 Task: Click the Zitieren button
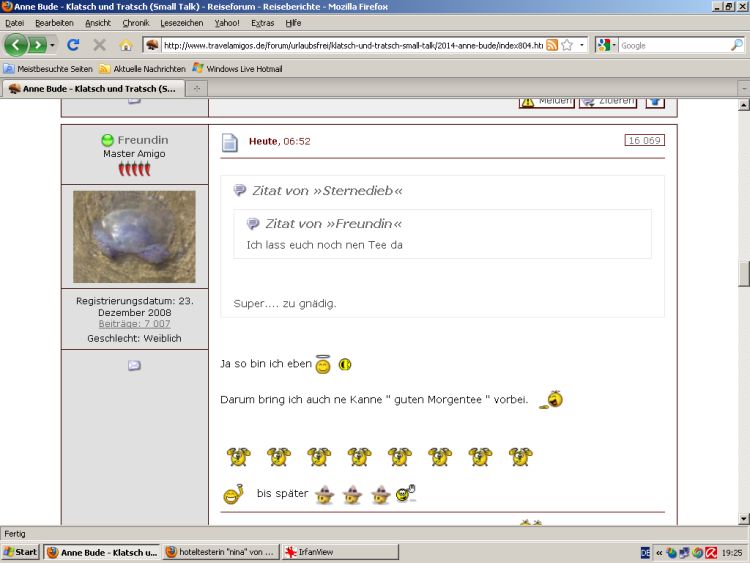608,101
